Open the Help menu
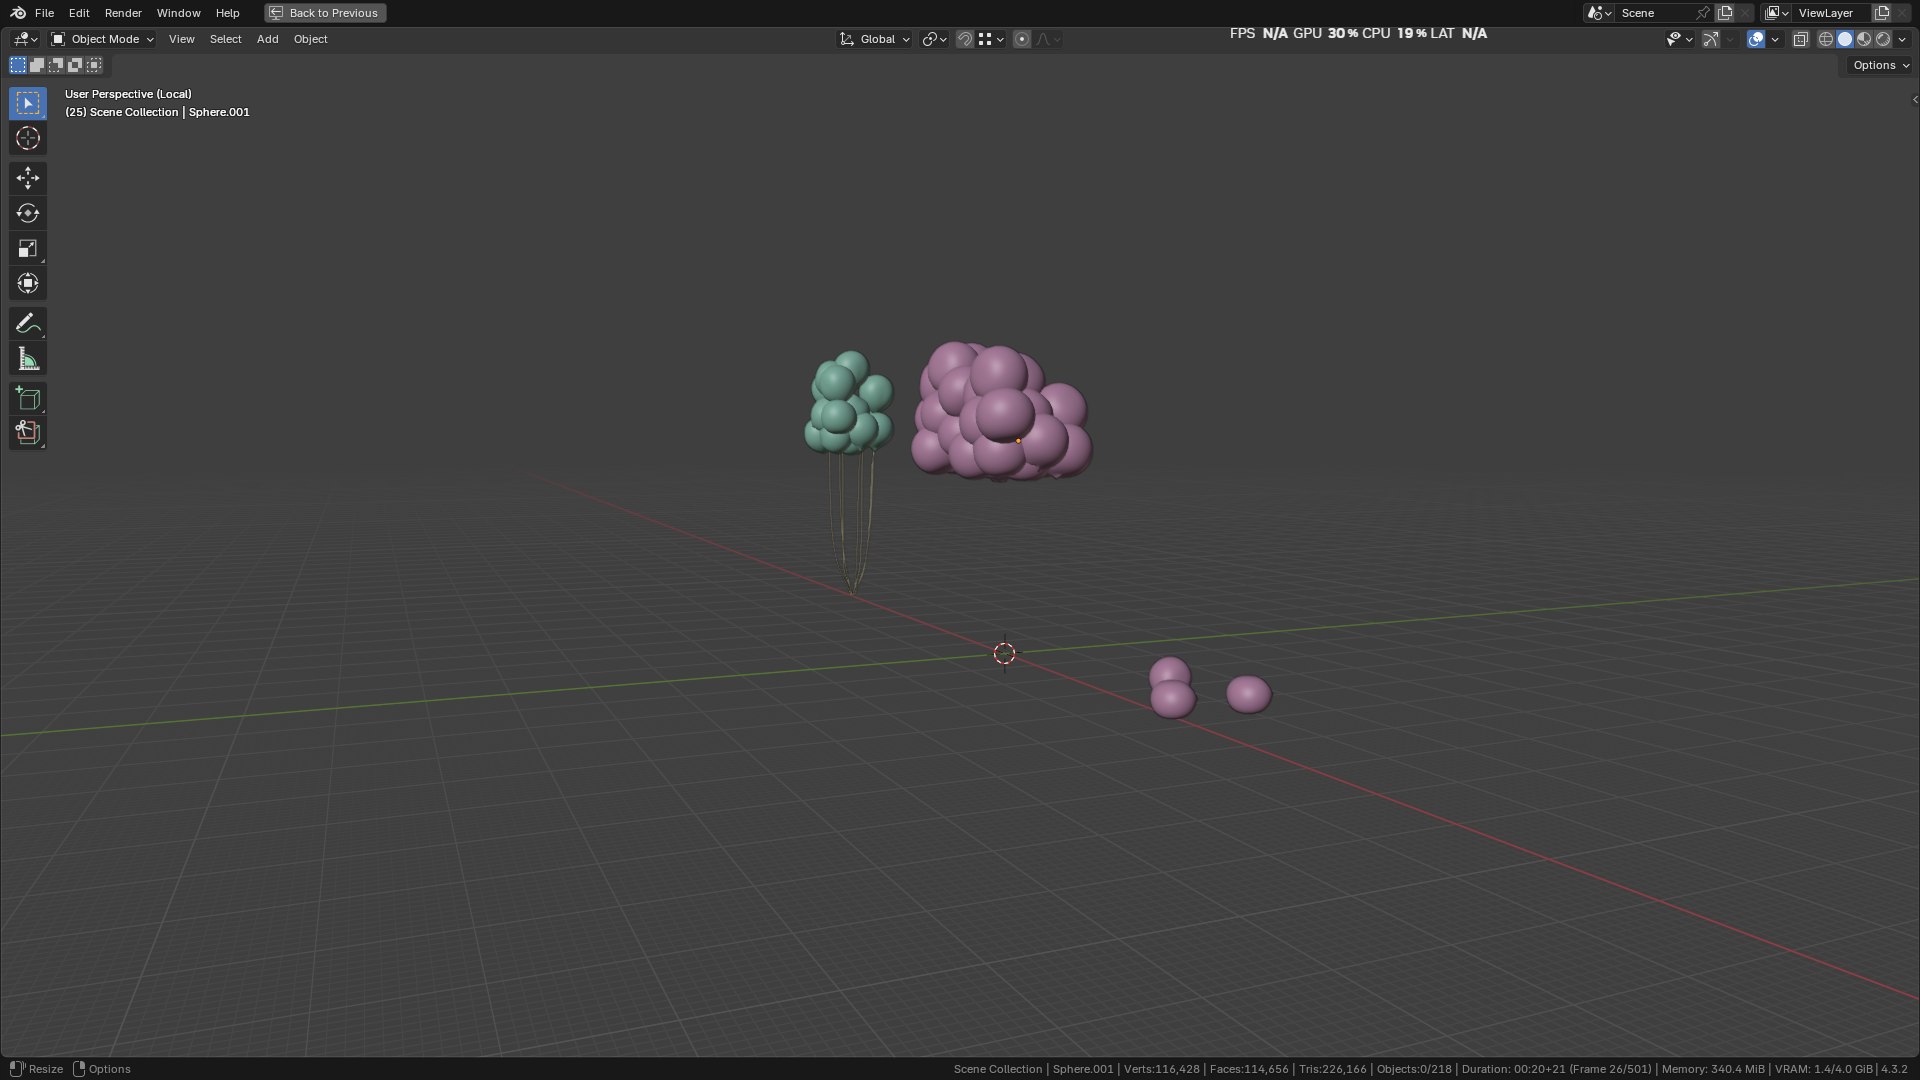 pyautogui.click(x=227, y=13)
